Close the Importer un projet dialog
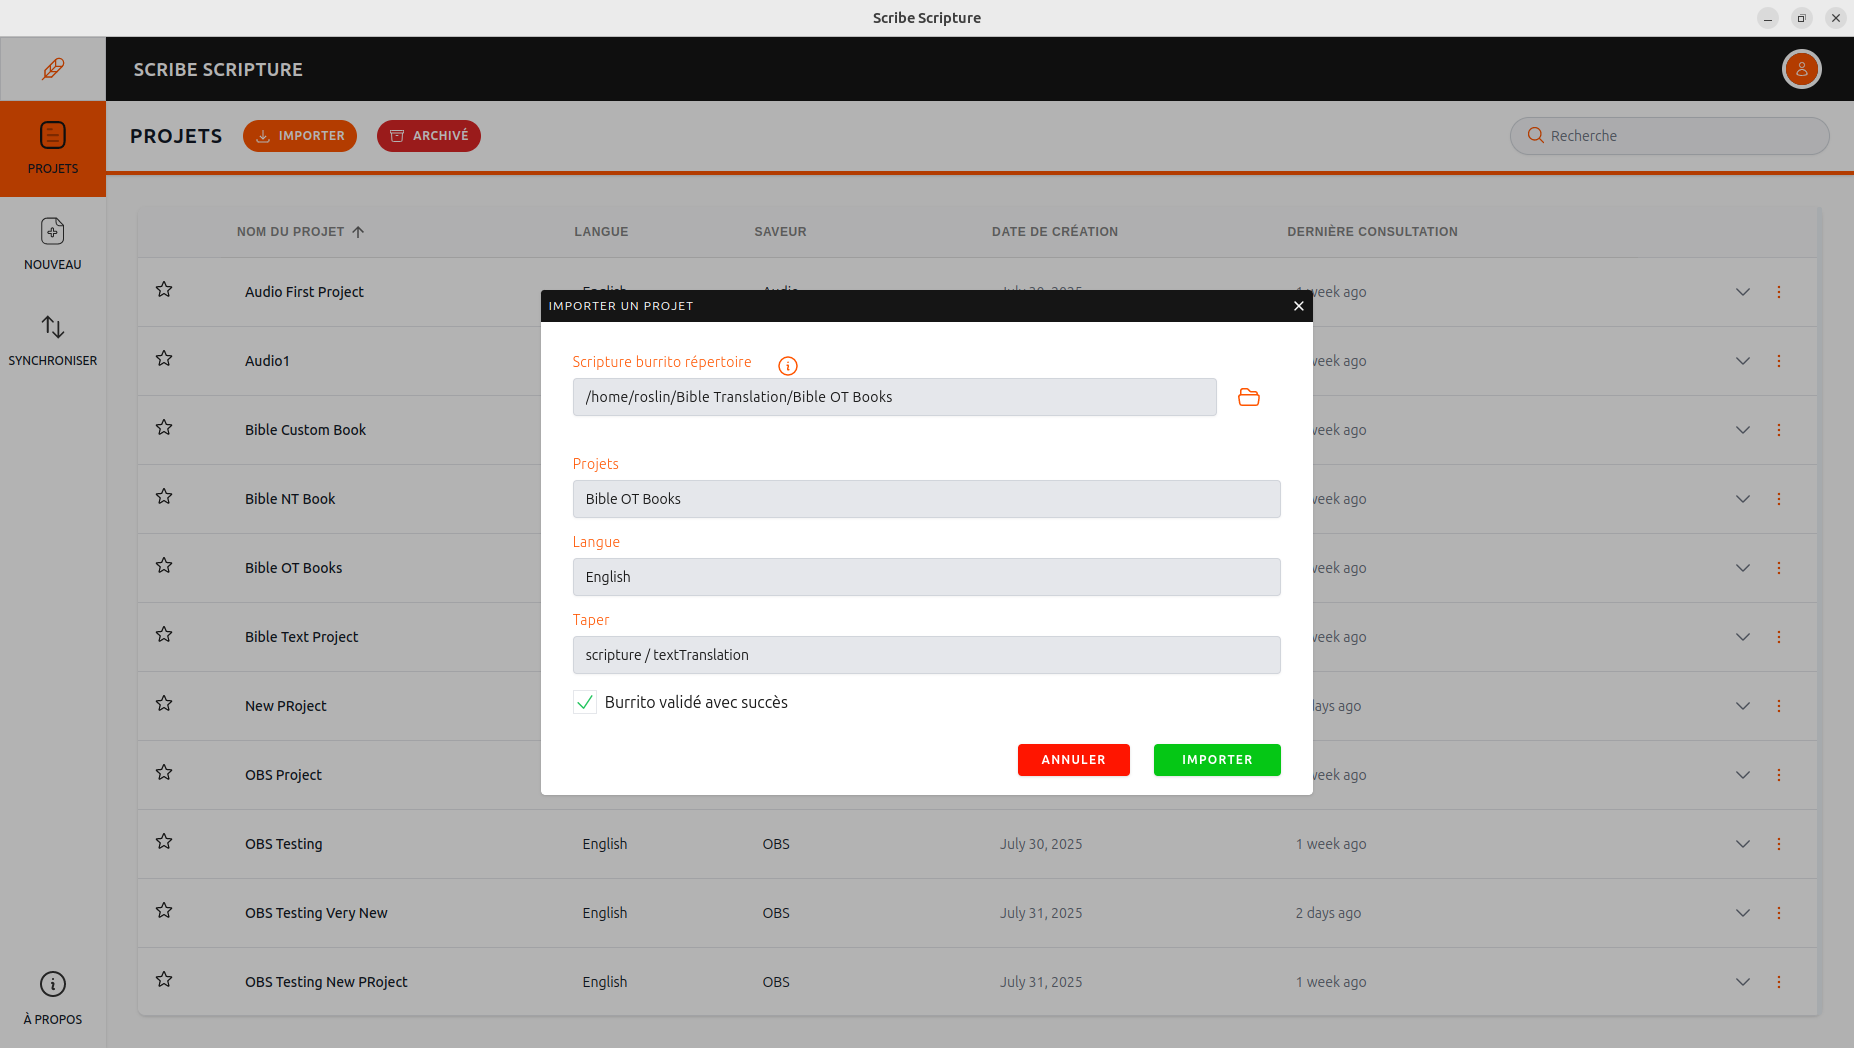The width and height of the screenshot is (1854, 1048). (1298, 306)
